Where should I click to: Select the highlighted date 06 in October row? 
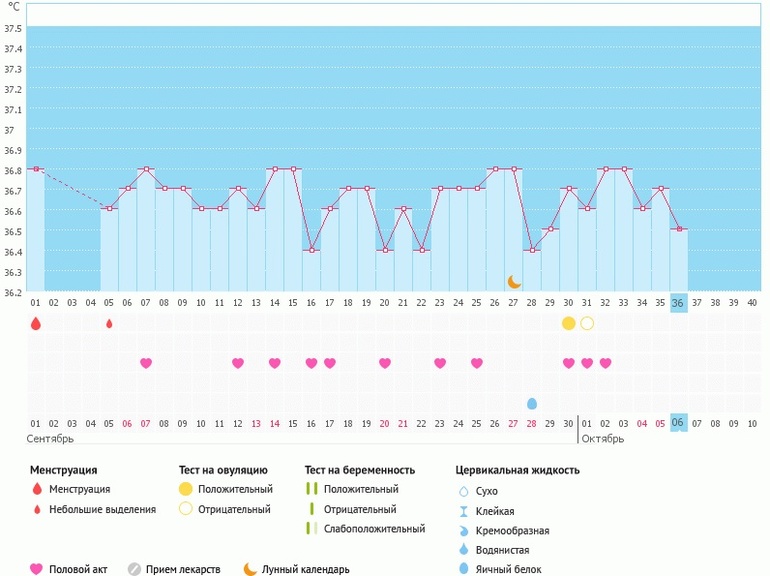[679, 423]
